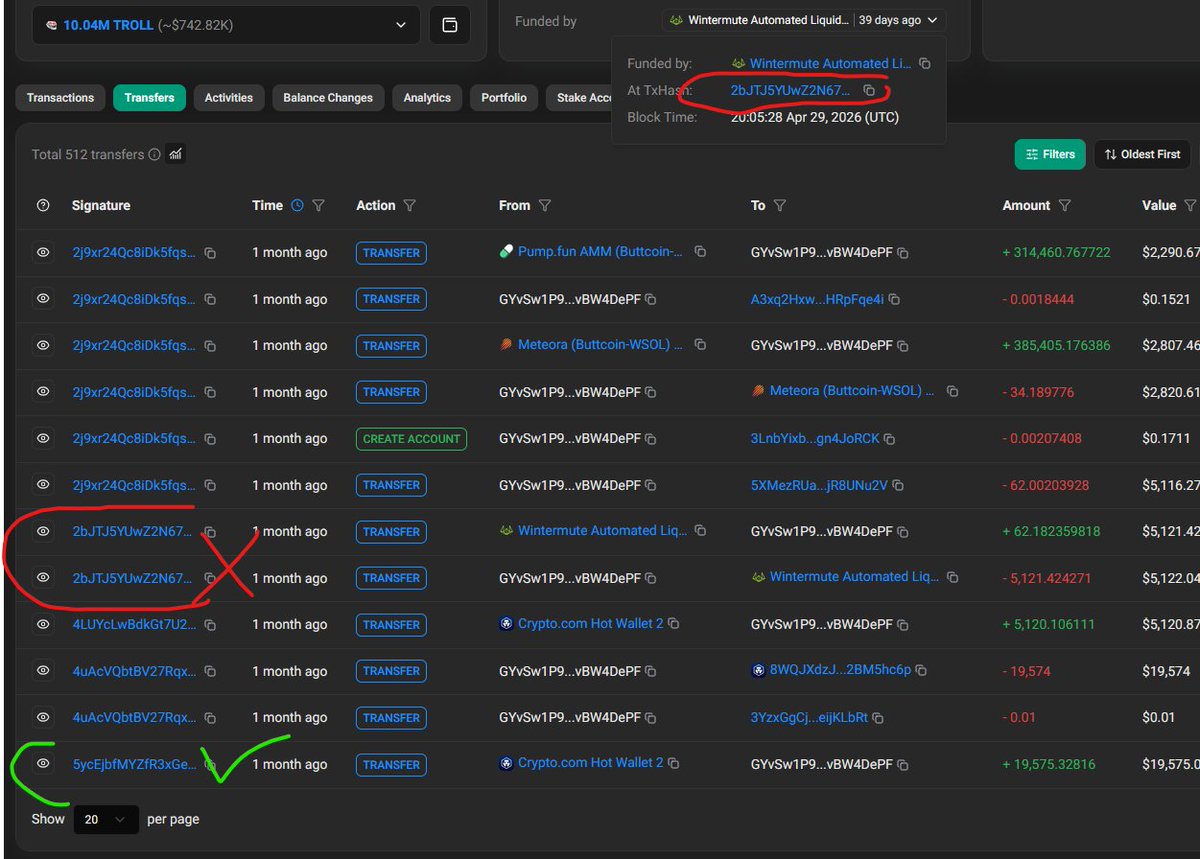The height and width of the screenshot is (859, 1200).
Task: Toggle the Oldest First sort button
Action: [1143, 154]
